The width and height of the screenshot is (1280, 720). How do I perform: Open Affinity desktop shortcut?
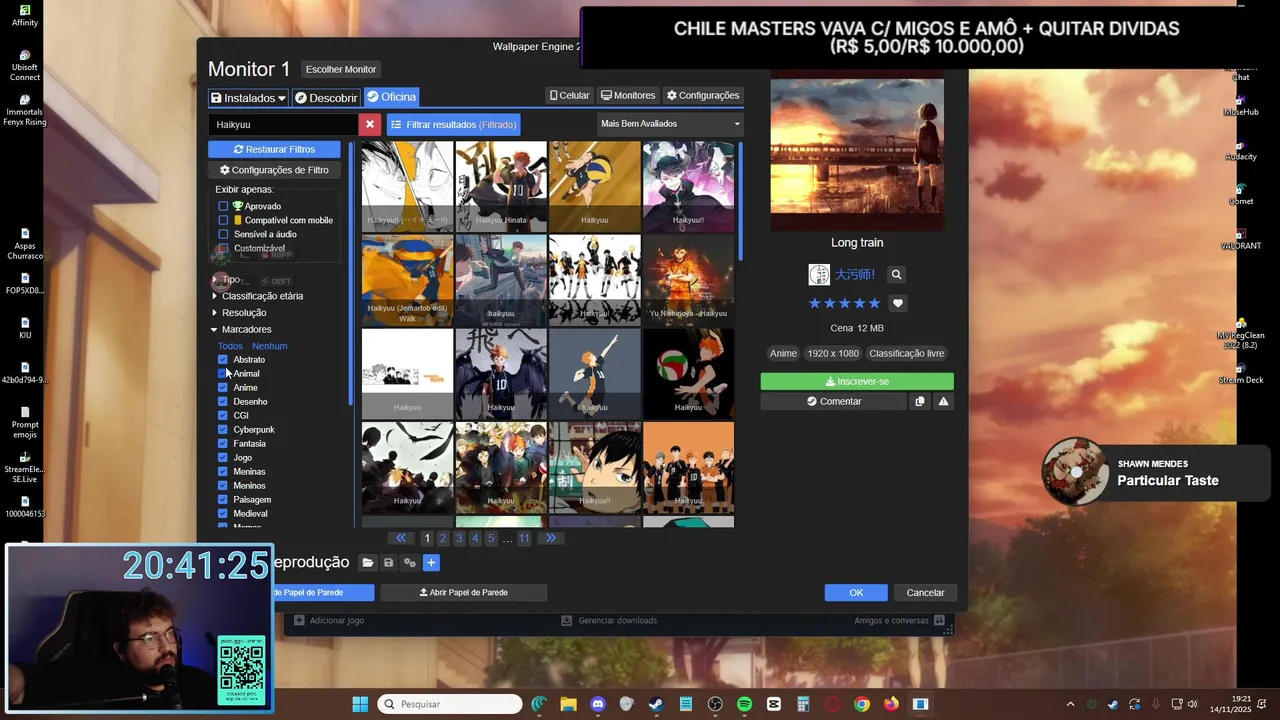(25, 14)
